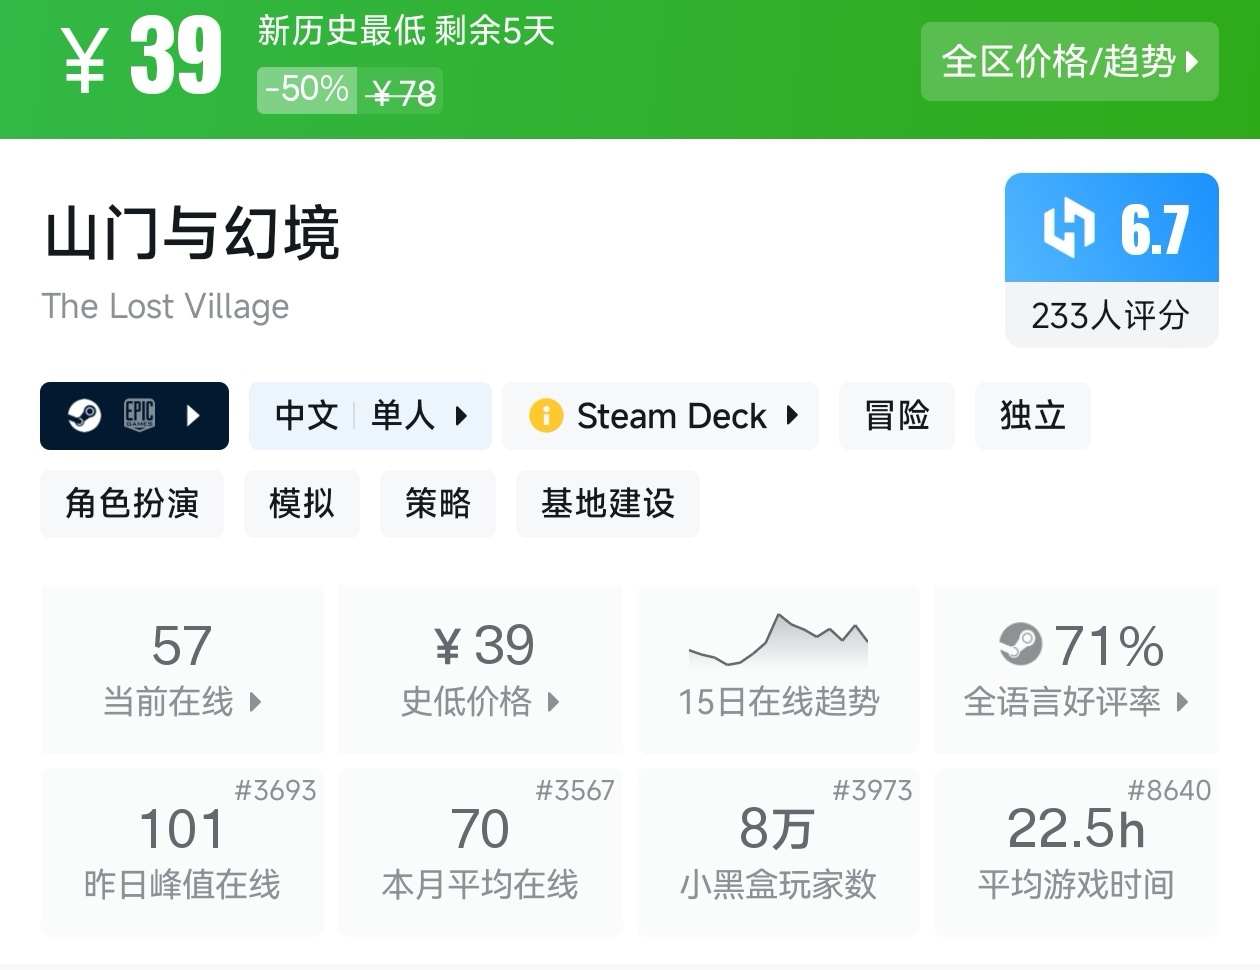This screenshot has height=970, width=1260.
Task: Open 全语言好评率 review rating details
Action: (1076, 670)
